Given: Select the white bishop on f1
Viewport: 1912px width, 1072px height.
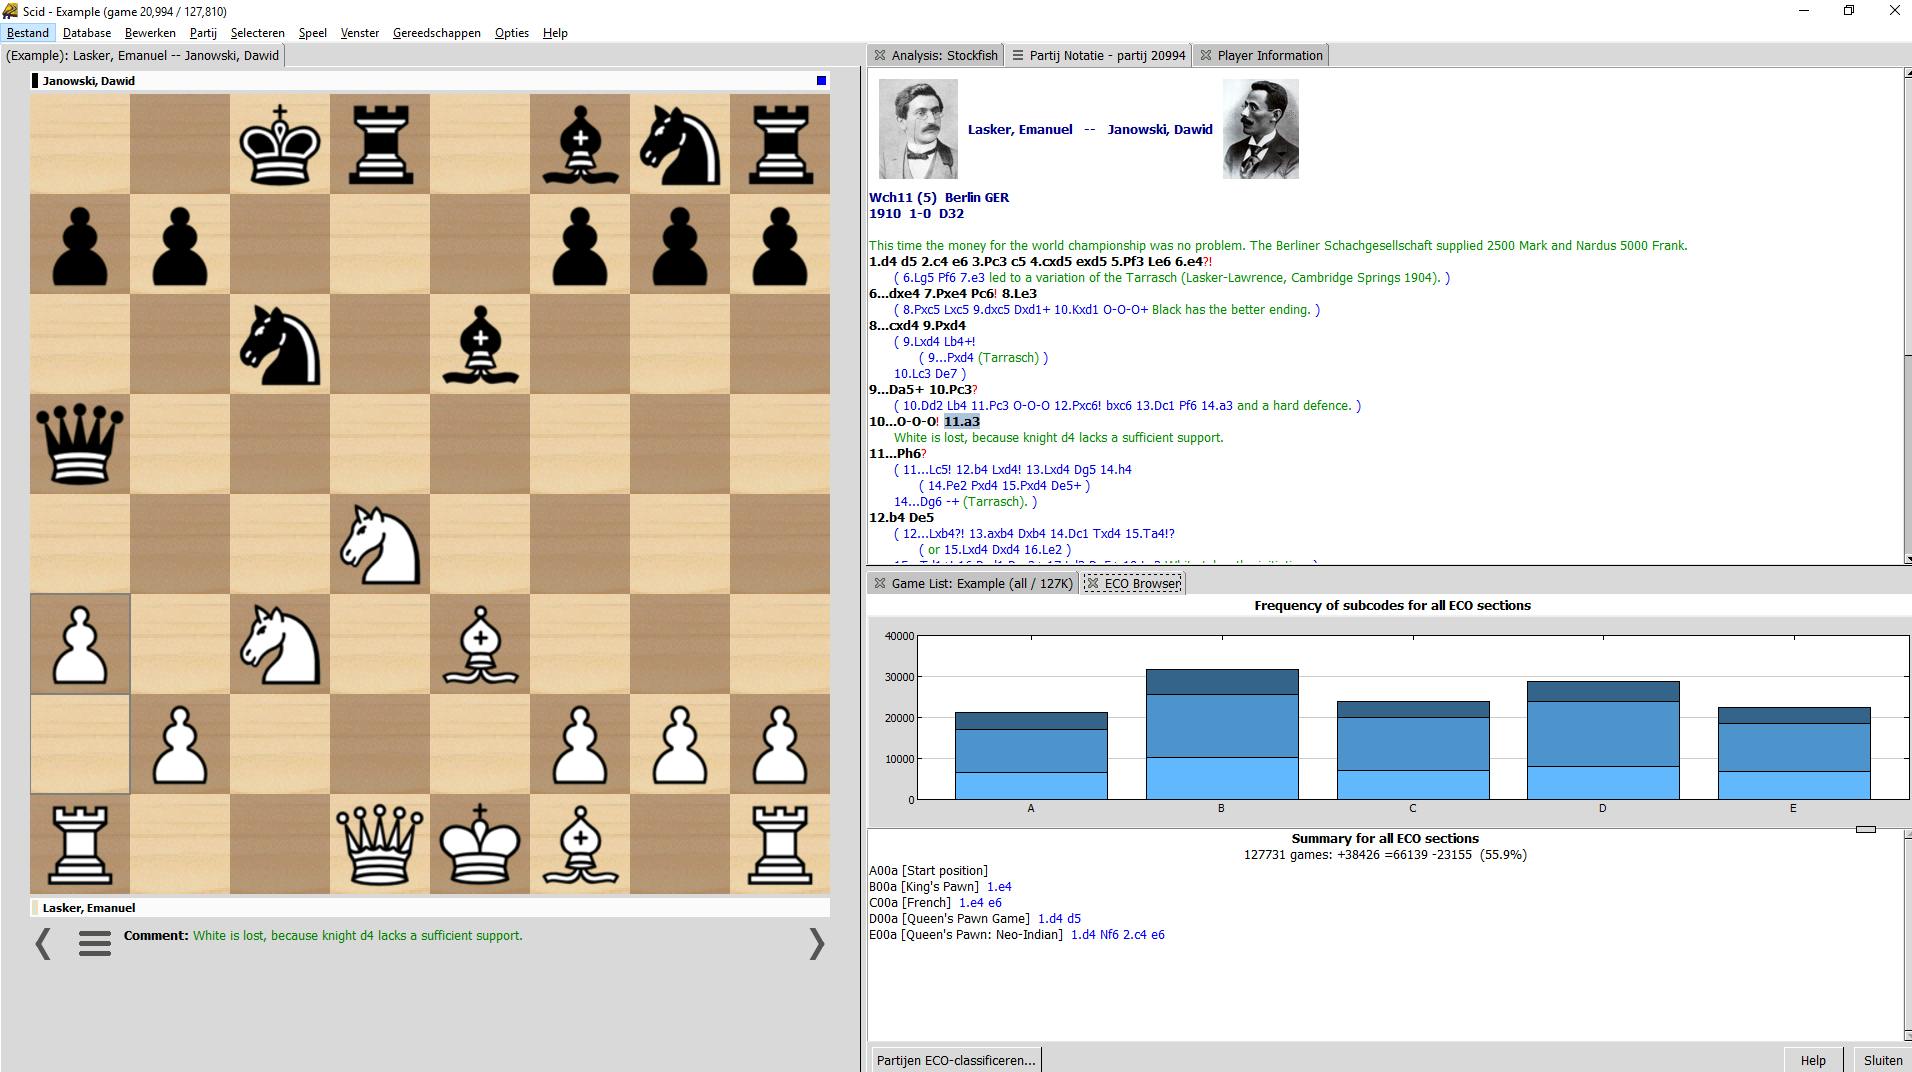Looking at the screenshot, I should (x=580, y=844).
